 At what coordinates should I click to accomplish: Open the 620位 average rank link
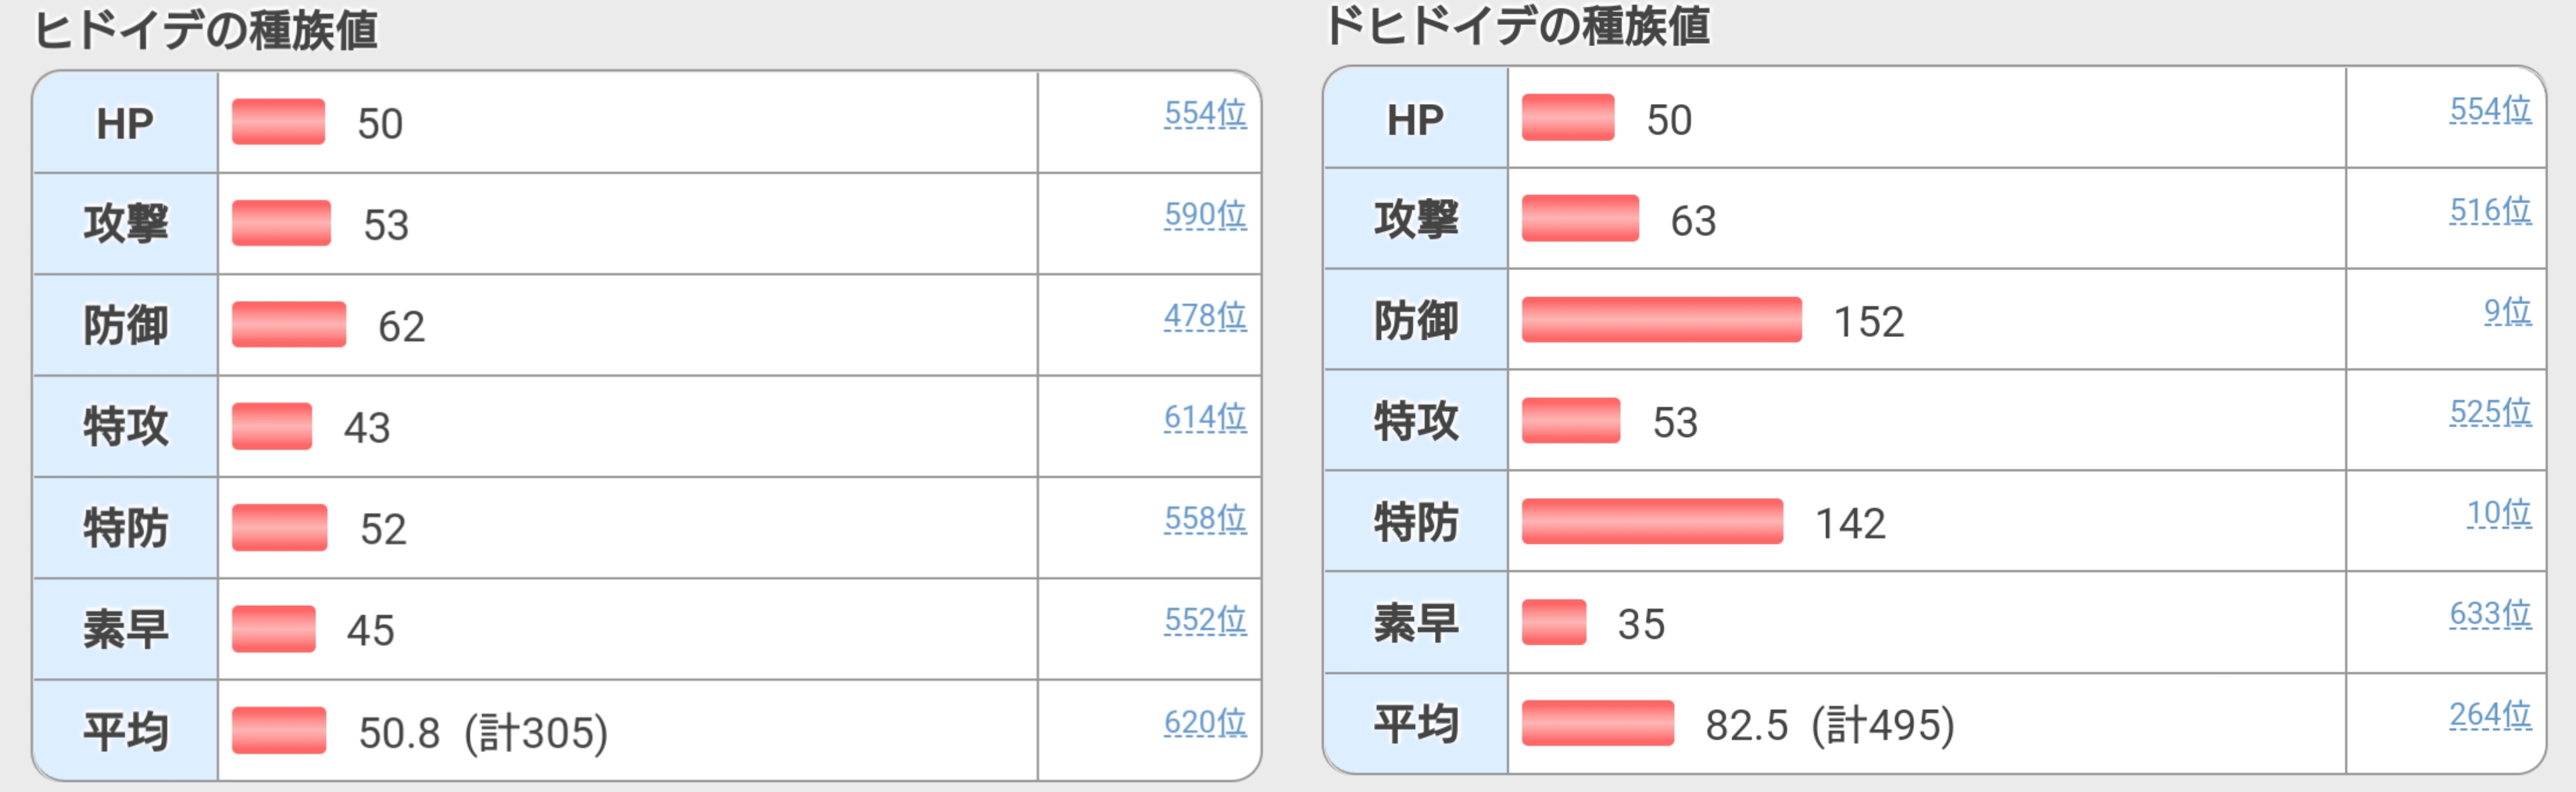click(x=1205, y=723)
